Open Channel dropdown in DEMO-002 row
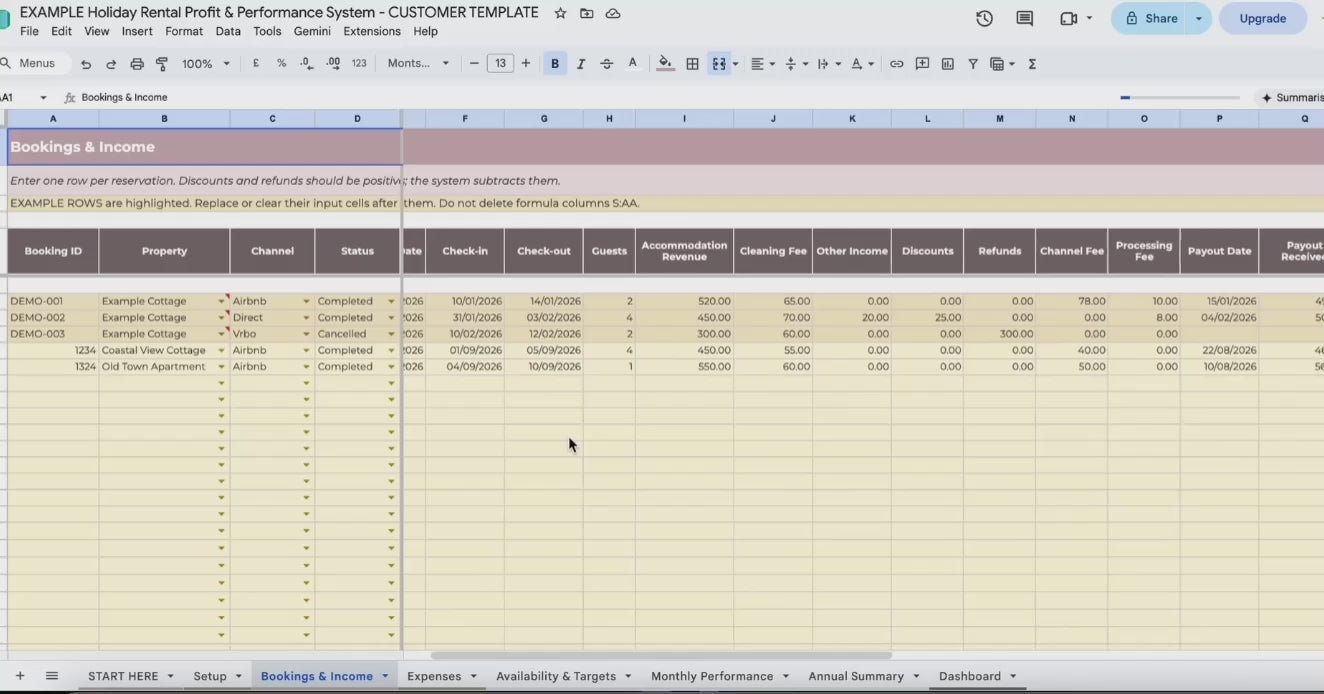Screen dimensions: 1324x694 (306, 318)
